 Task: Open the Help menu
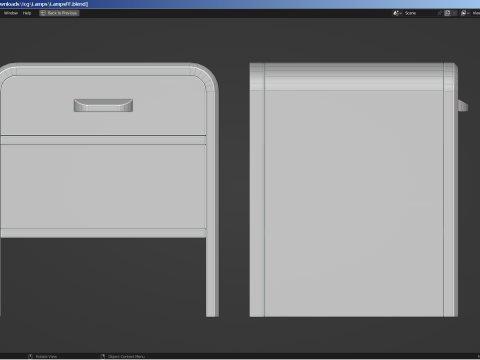coord(27,13)
